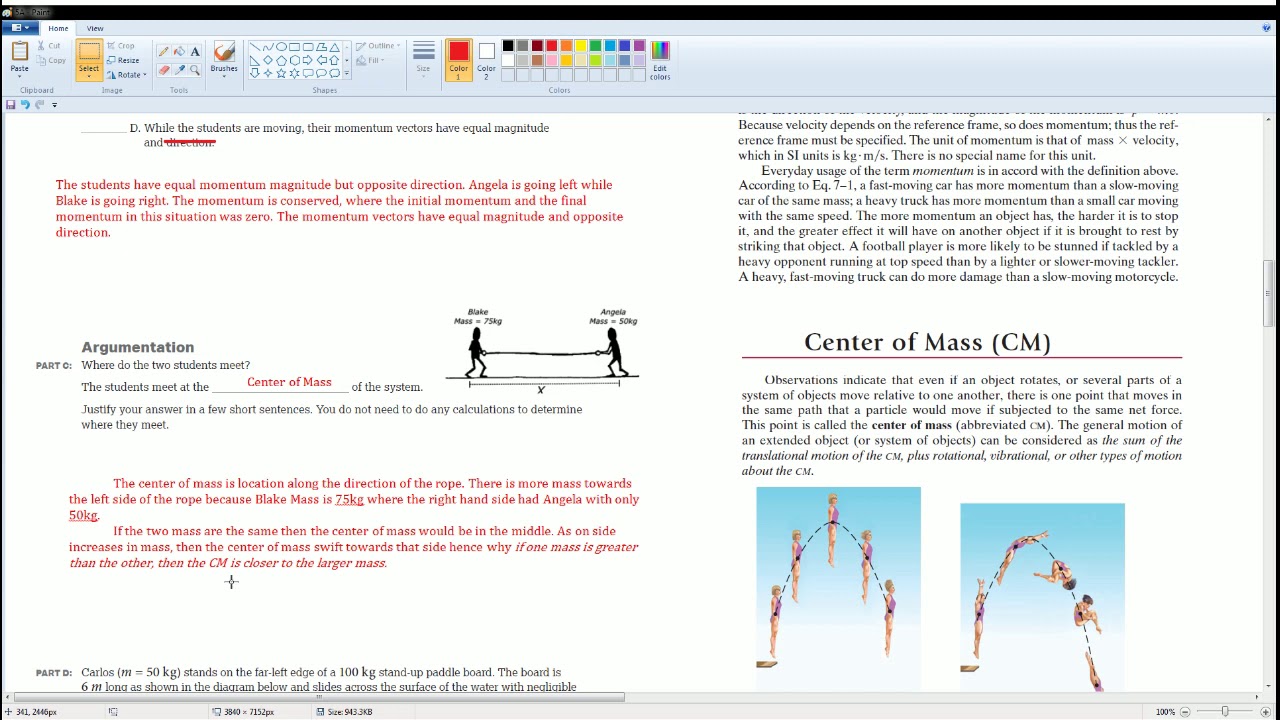Image resolution: width=1280 pixels, height=720 pixels.
Task: Select the Text tool
Action: (x=195, y=51)
